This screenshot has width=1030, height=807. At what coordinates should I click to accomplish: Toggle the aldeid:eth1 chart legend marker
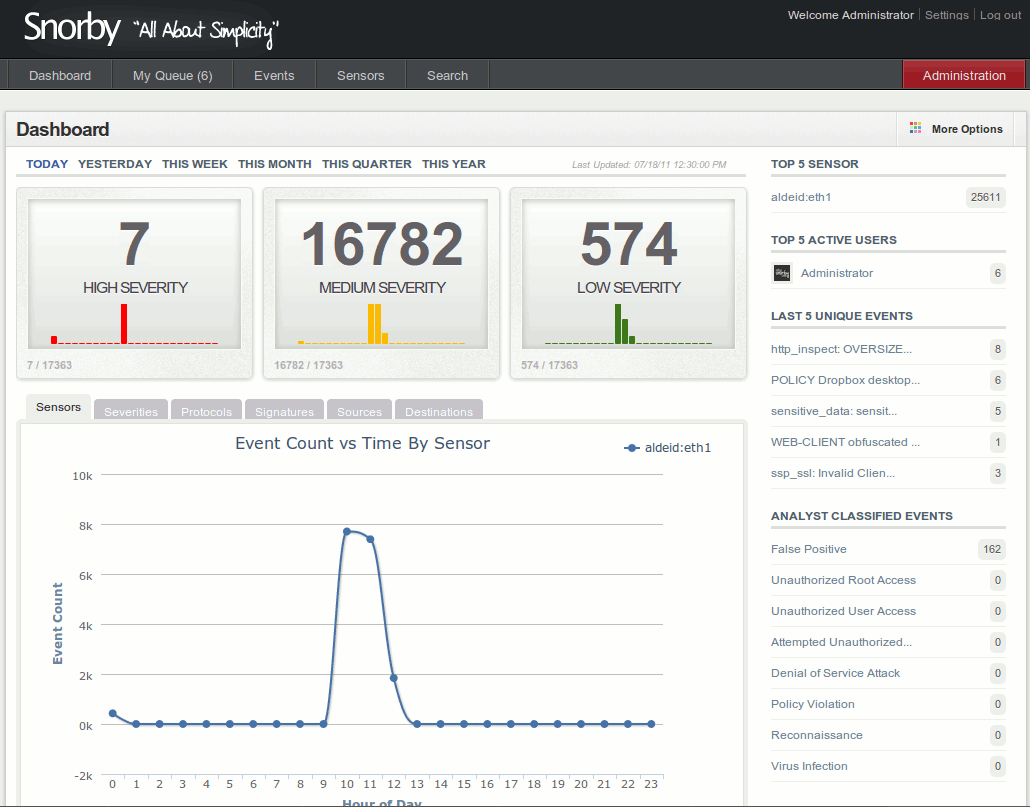click(x=632, y=448)
